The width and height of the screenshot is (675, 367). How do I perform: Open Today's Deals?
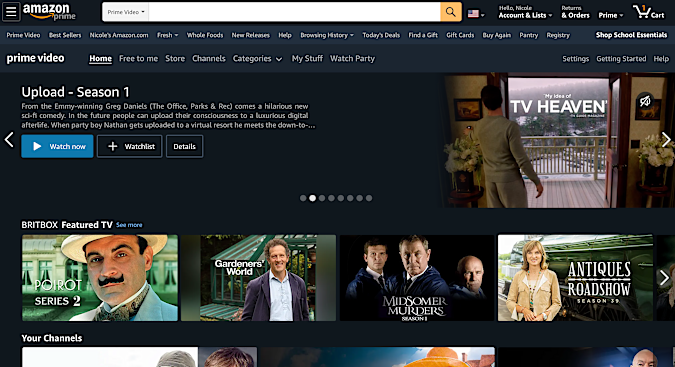(381, 35)
